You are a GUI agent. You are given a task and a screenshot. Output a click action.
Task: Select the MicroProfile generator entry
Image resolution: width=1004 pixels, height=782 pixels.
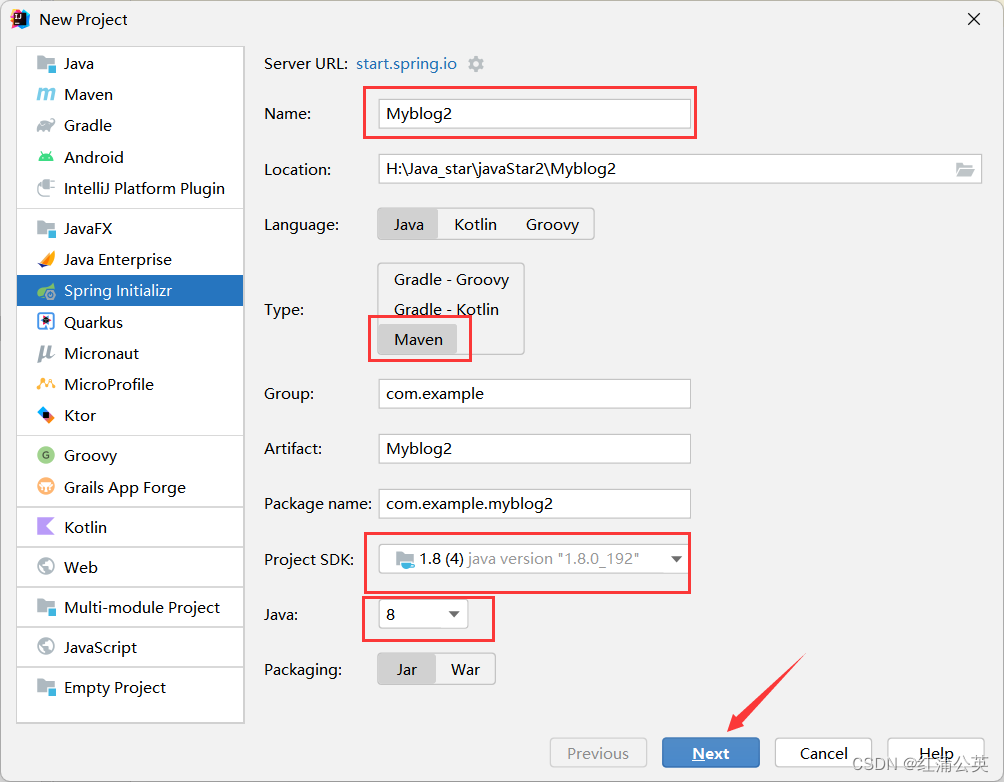tap(130, 384)
